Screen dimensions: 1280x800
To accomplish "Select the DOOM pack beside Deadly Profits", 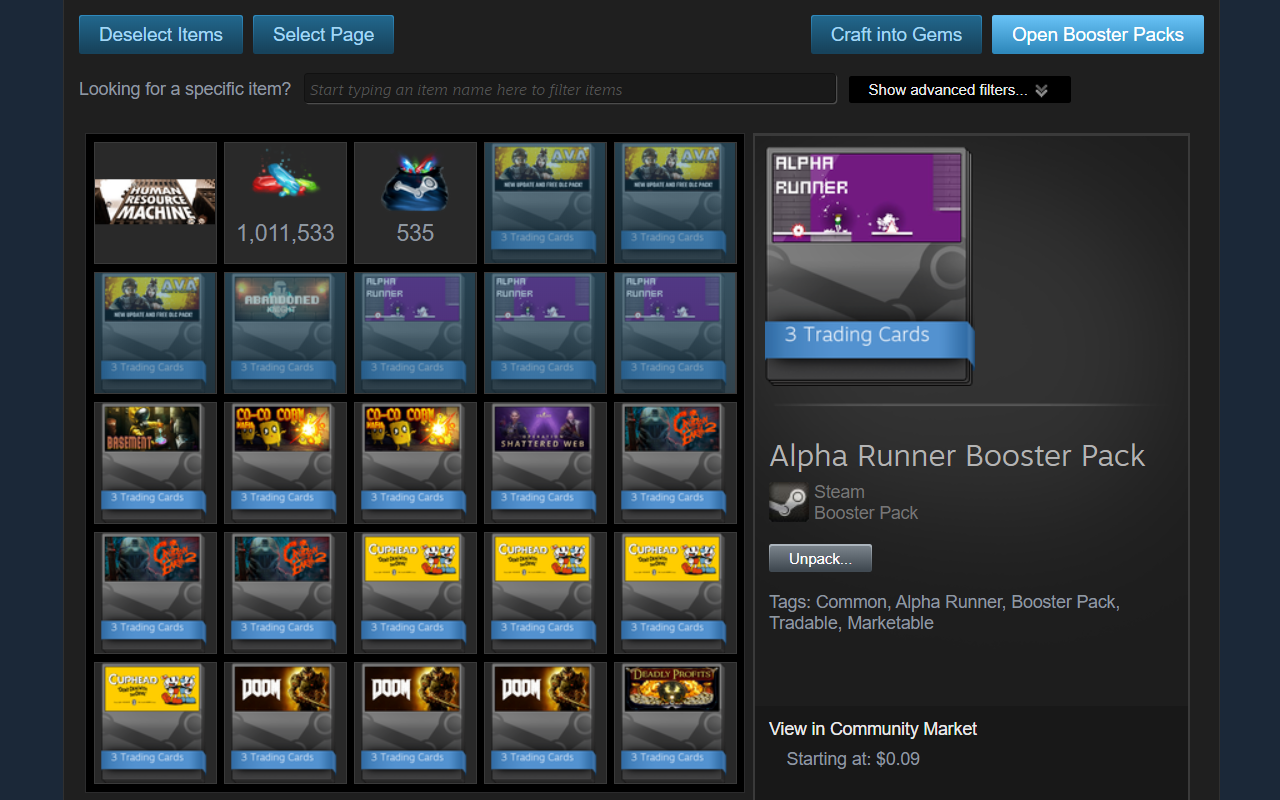I will tap(545, 723).
